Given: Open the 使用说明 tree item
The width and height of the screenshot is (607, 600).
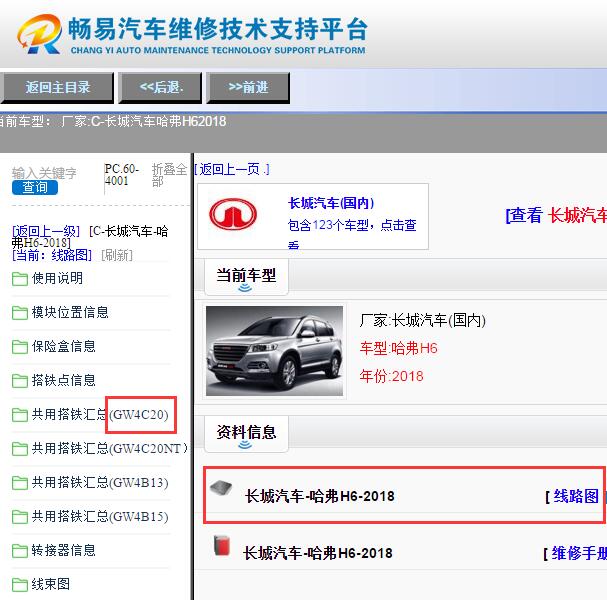Looking at the screenshot, I should coord(57,278).
